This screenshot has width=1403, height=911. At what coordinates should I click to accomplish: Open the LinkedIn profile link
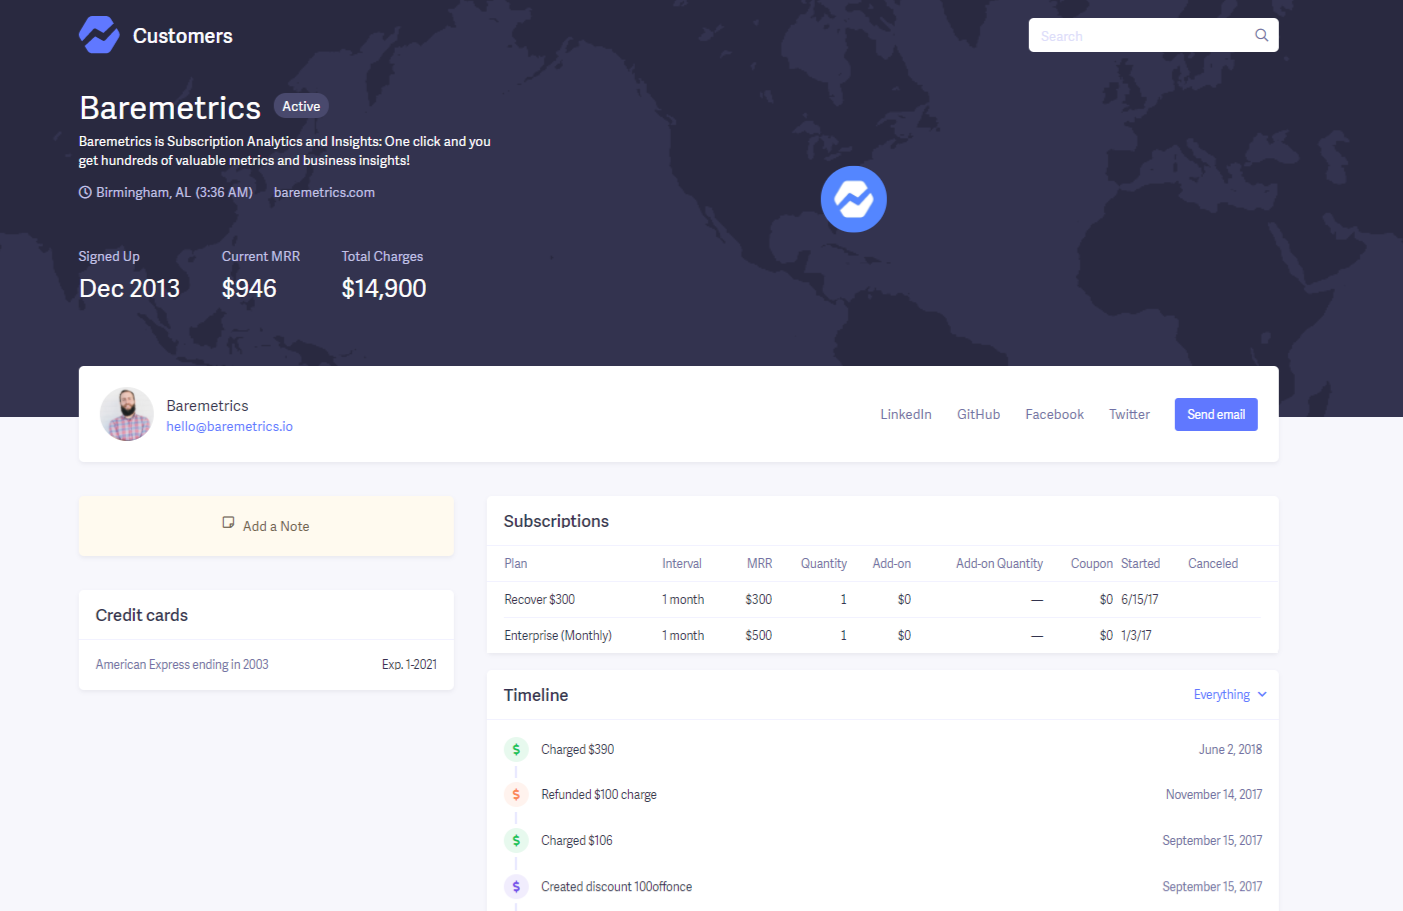click(906, 414)
